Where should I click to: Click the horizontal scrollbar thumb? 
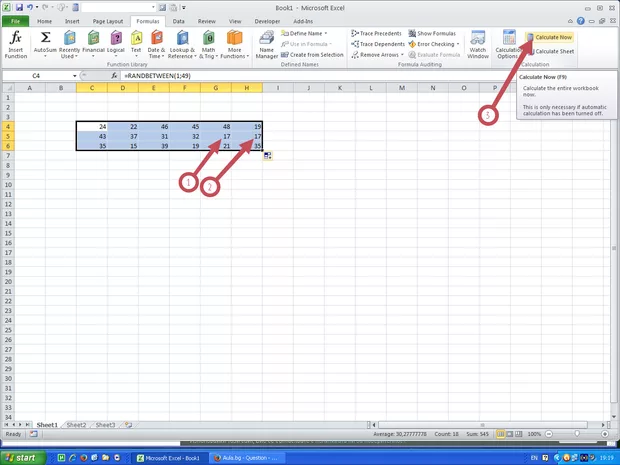pyautogui.click(x=482, y=425)
